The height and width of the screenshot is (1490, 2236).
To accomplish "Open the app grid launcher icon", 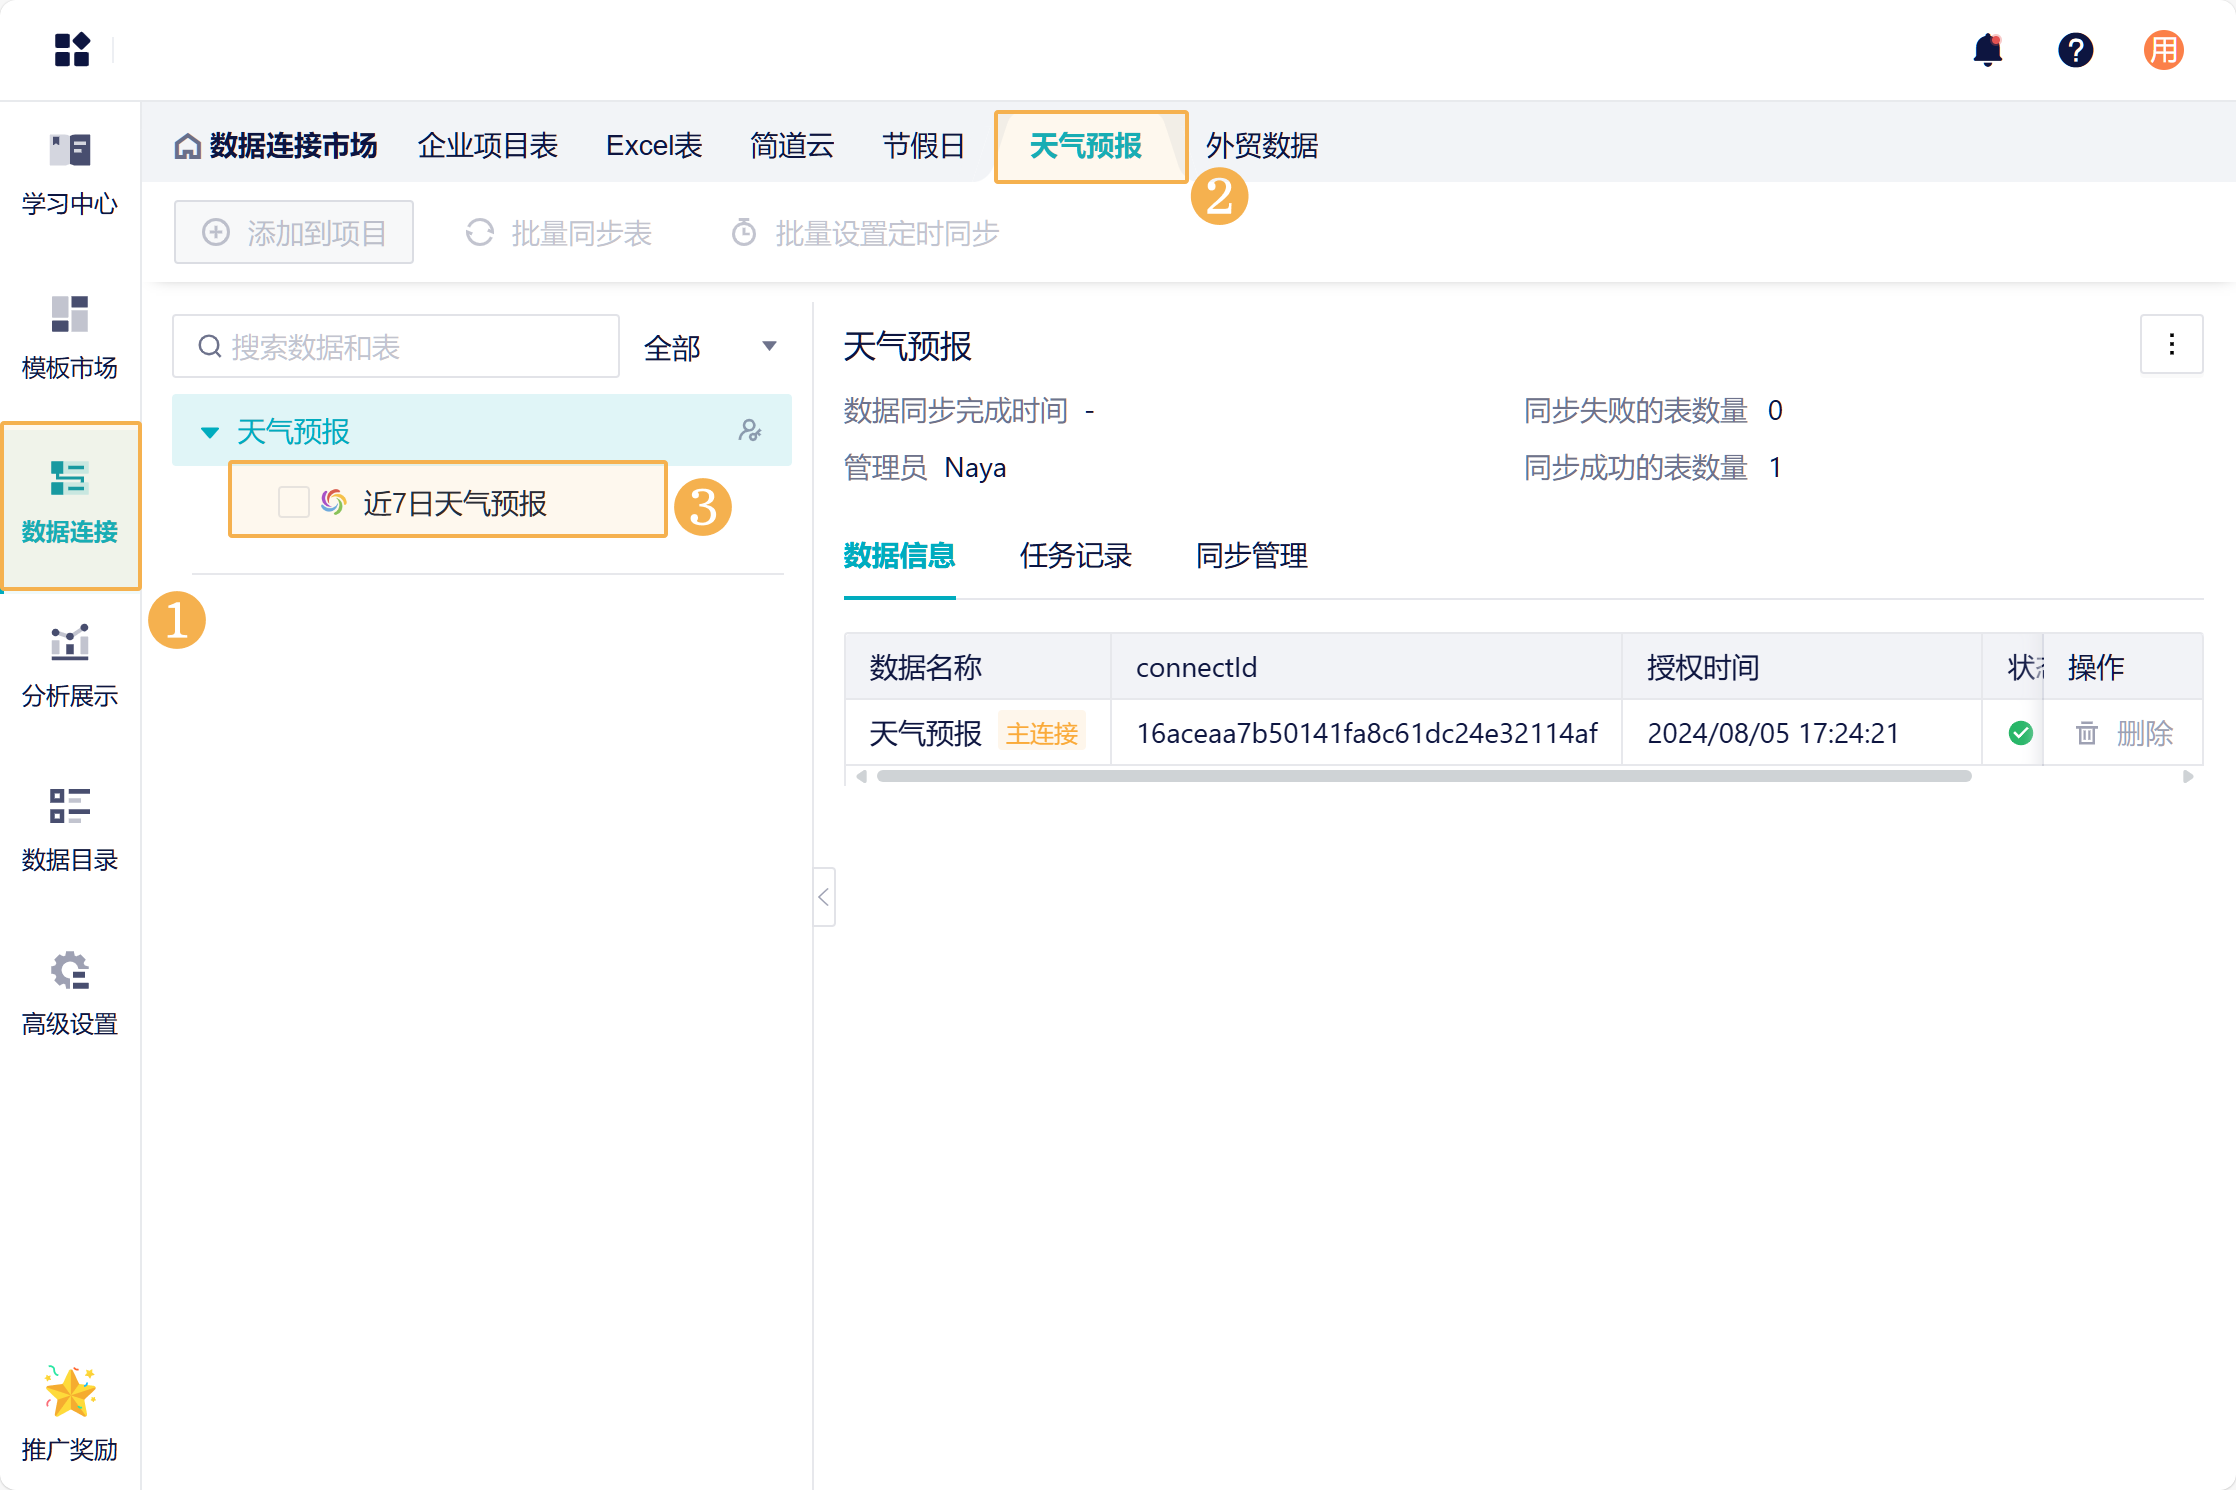I will pos(72,50).
